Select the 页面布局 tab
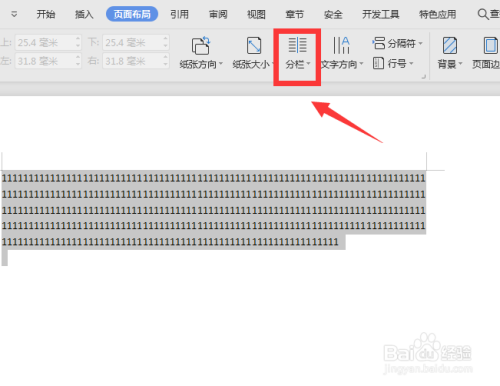500x386 pixels. point(132,14)
